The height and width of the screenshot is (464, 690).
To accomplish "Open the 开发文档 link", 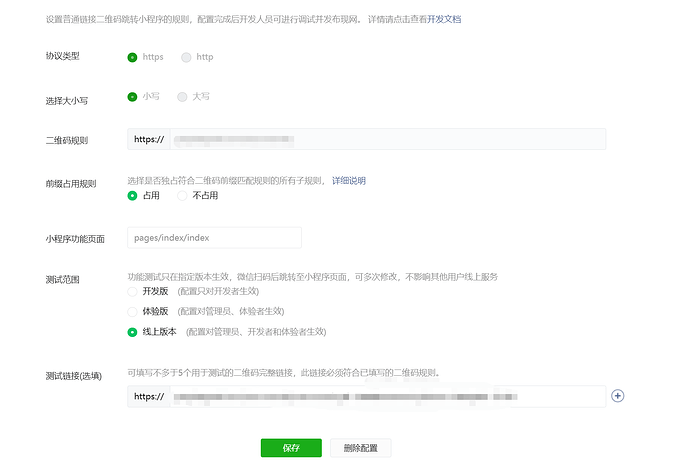I will pyautogui.click(x=444, y=19).
